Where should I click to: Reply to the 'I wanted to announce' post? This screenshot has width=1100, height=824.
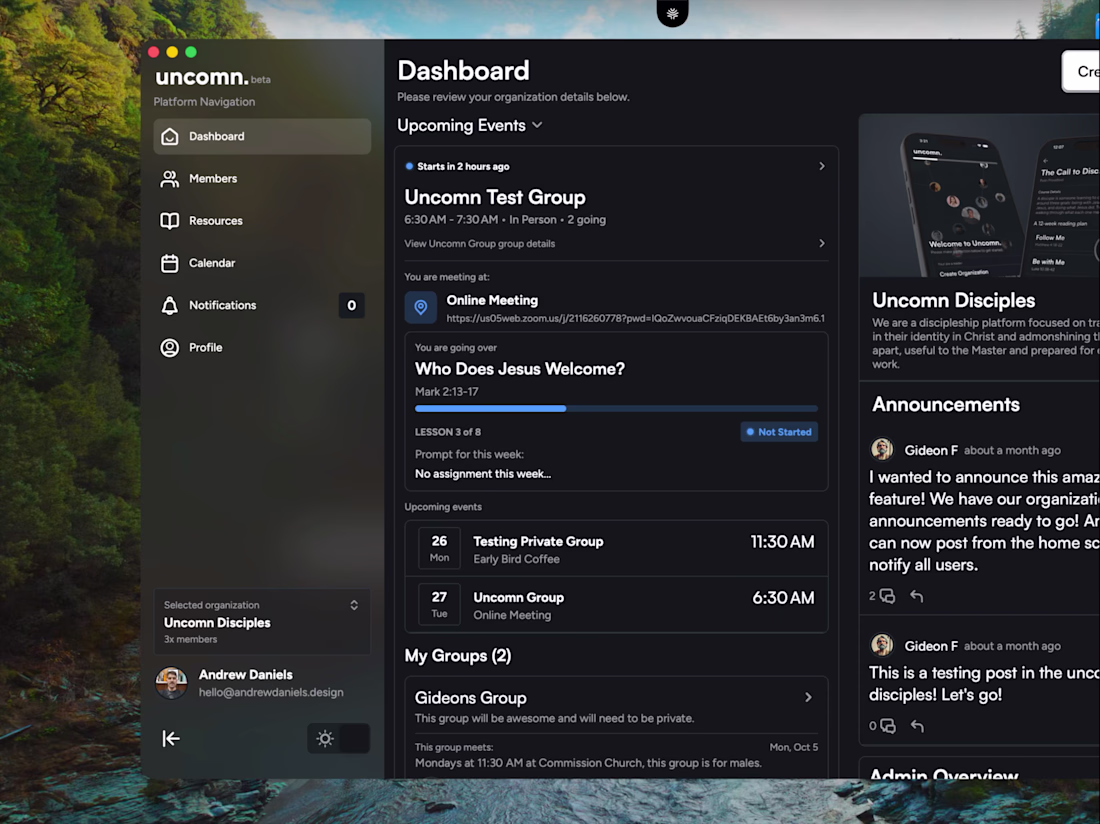point(916,596)
